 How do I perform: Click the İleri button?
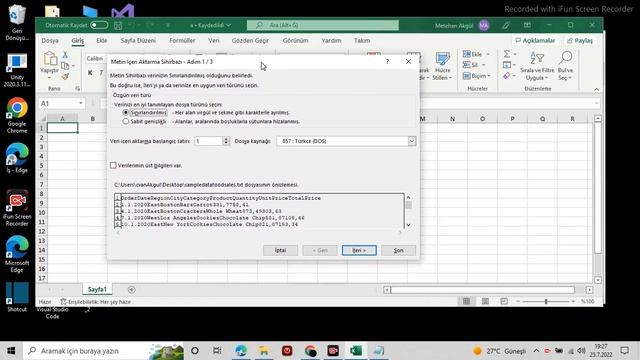point(359,250)
